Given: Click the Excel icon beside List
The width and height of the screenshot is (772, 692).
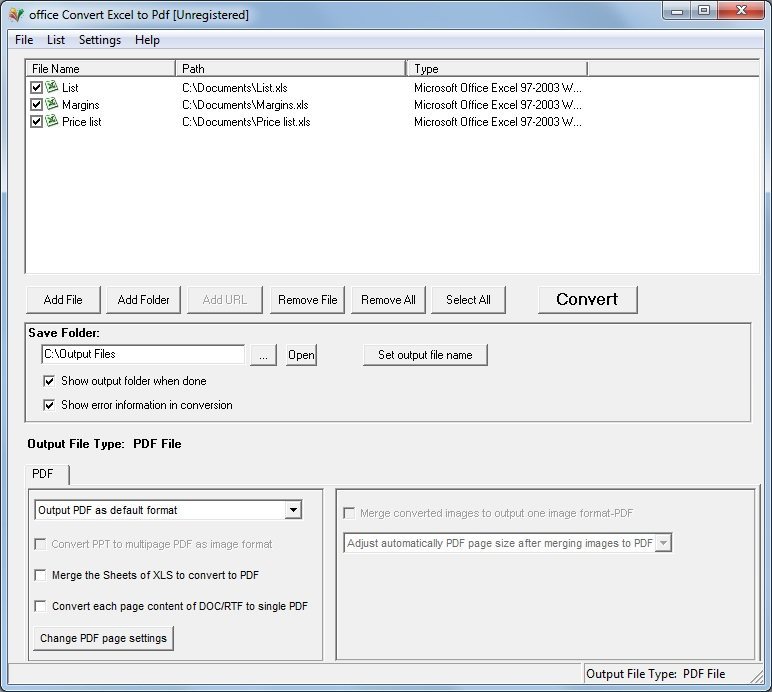Looking at the screenshot, I should pos(52,87).
